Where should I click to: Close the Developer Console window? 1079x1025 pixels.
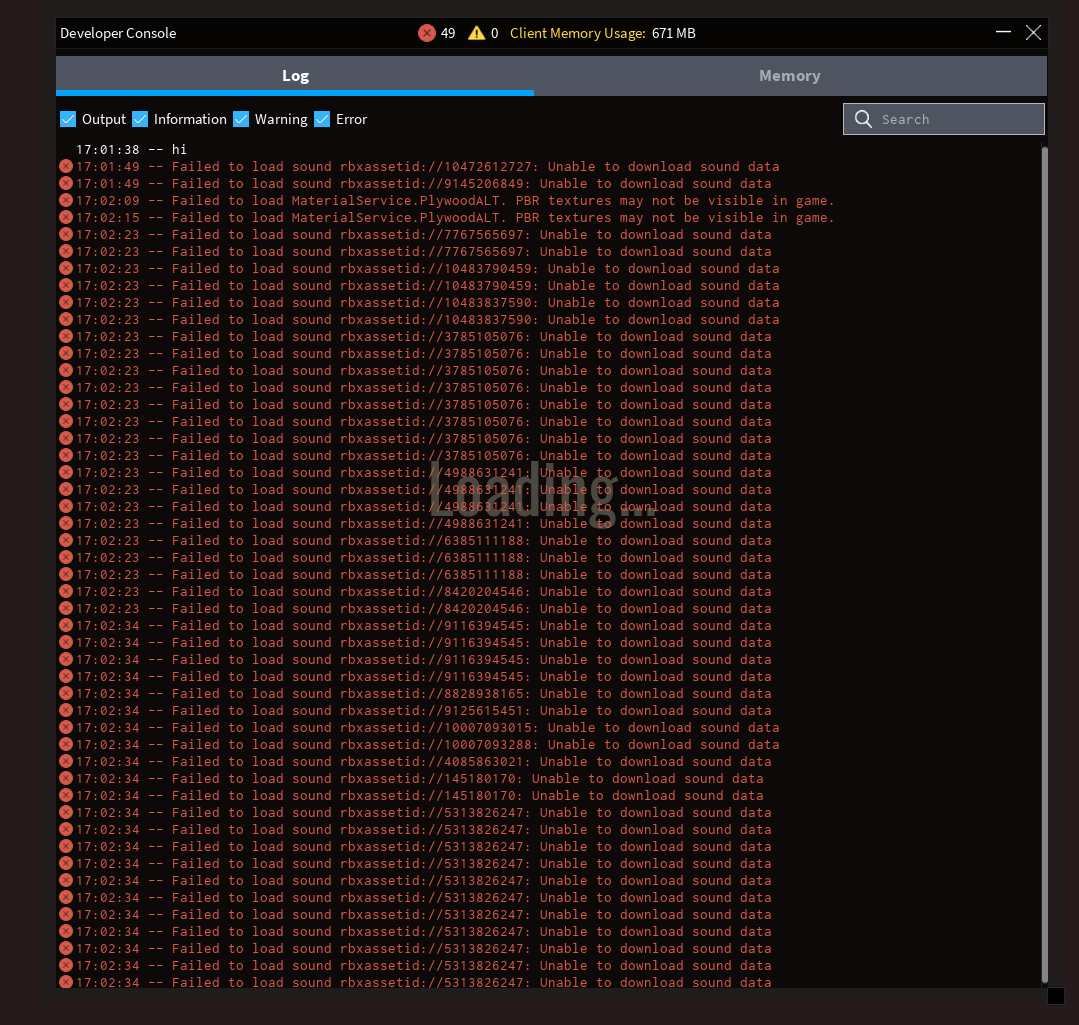(1033, 32)
